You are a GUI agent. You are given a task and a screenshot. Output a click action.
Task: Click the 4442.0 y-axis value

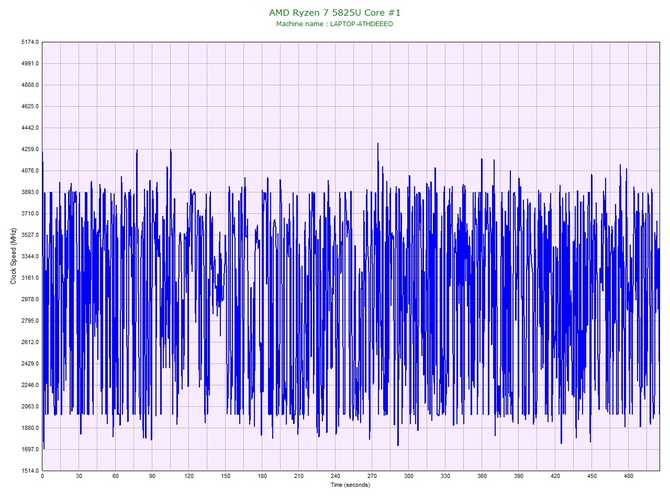(x=30, y=128)
